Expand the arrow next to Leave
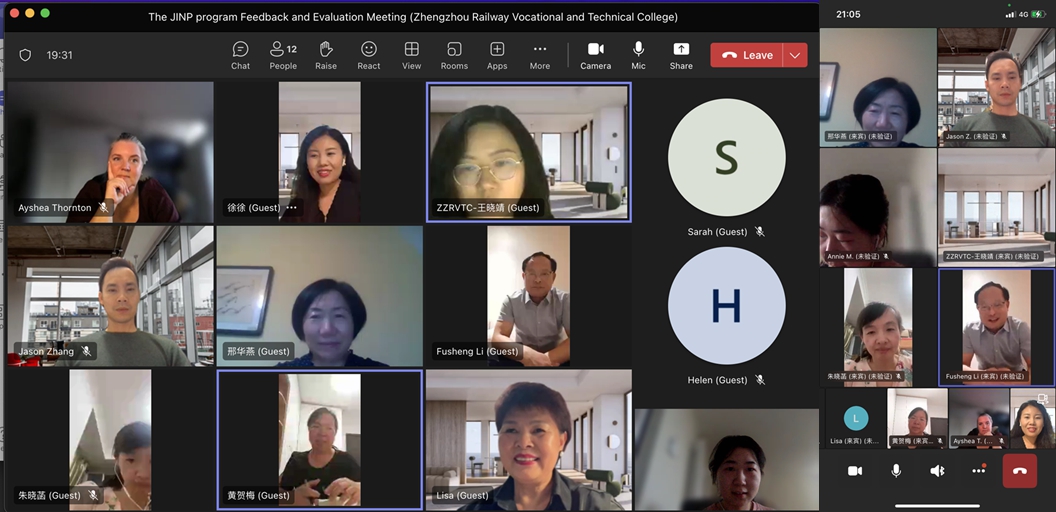This screenshot has height=512, width=1056. pyautogui.click(x=795, y=55)
